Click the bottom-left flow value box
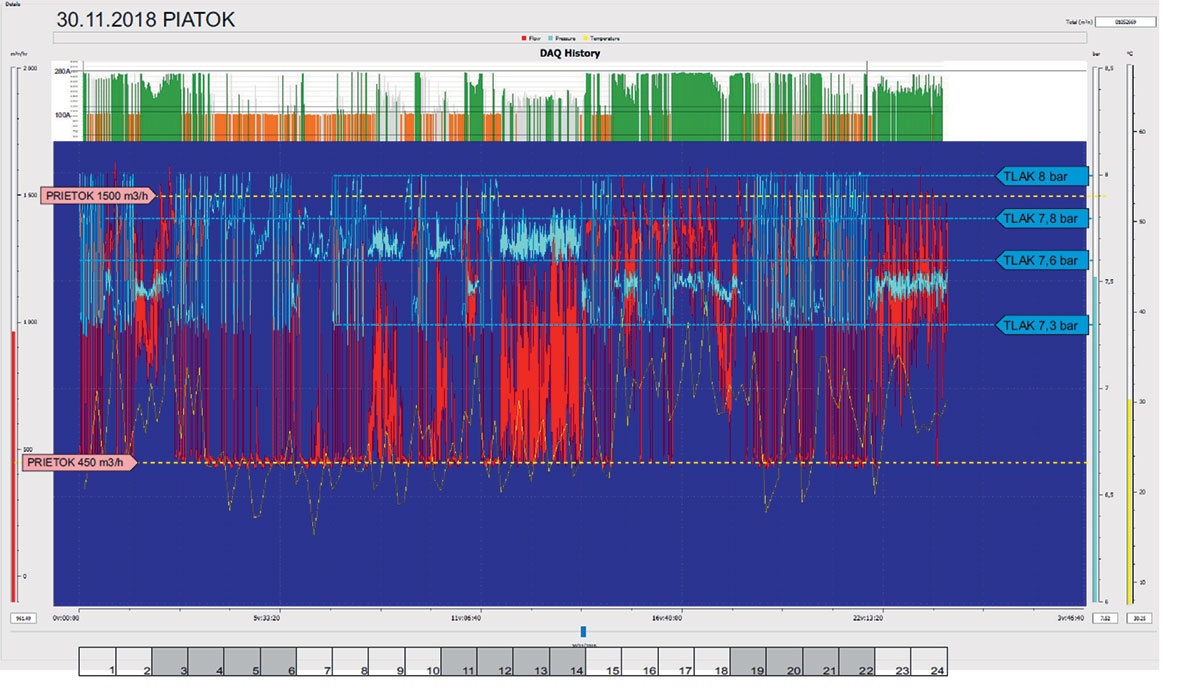The image size is (1200, 689). [20, 619]
